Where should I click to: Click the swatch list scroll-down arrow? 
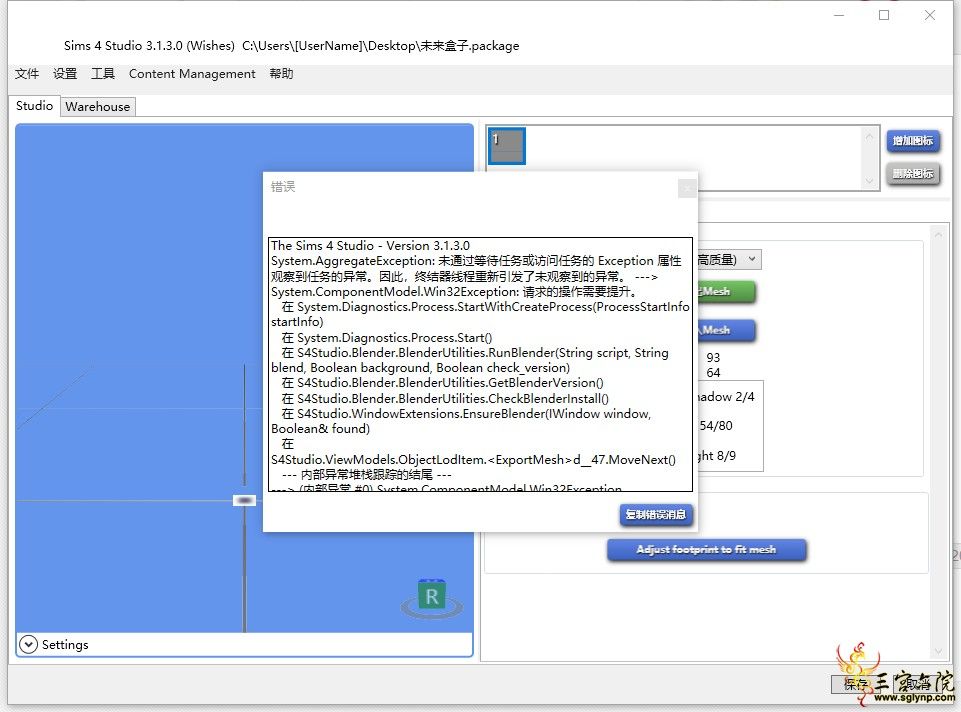pos(869,181)
